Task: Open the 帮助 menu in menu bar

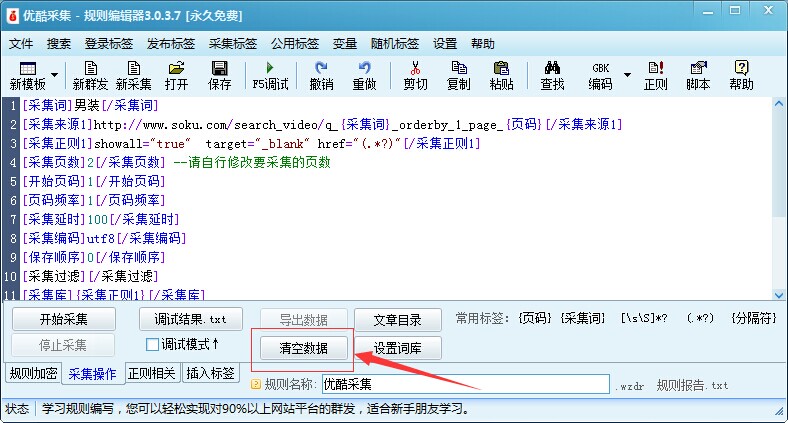Action: tap(483, 44)
